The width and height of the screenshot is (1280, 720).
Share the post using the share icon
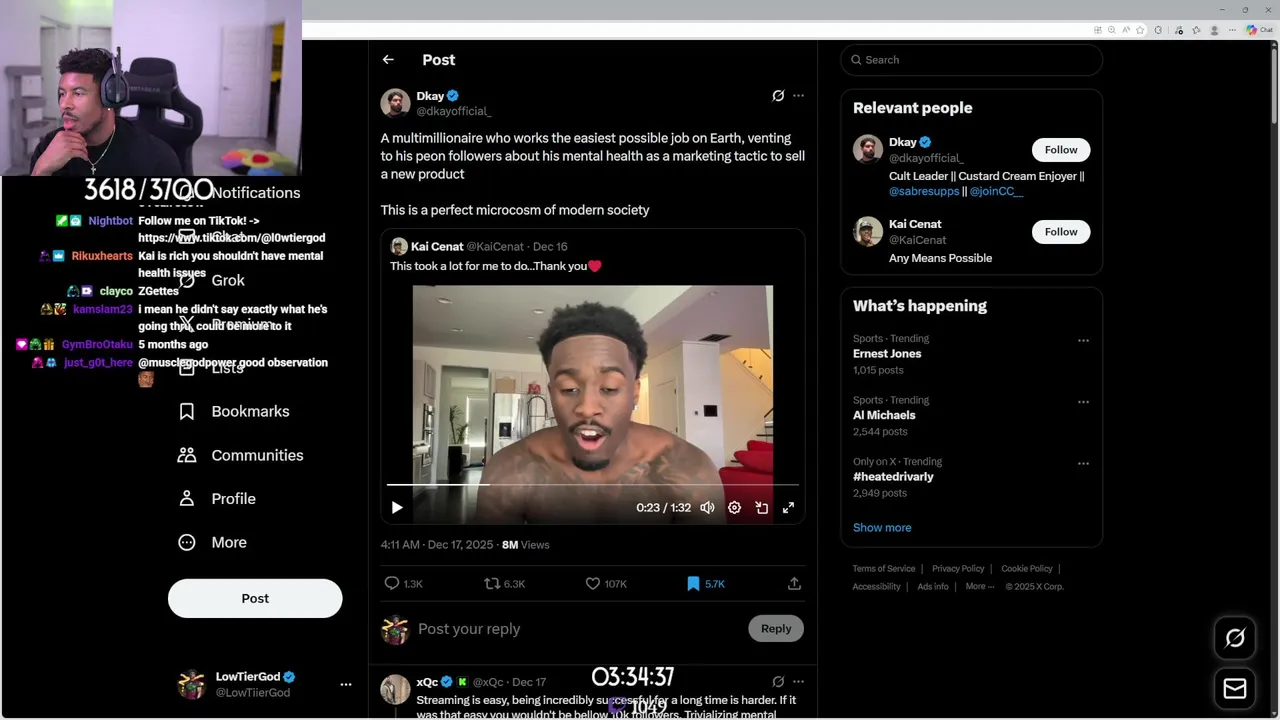point(794,583)
